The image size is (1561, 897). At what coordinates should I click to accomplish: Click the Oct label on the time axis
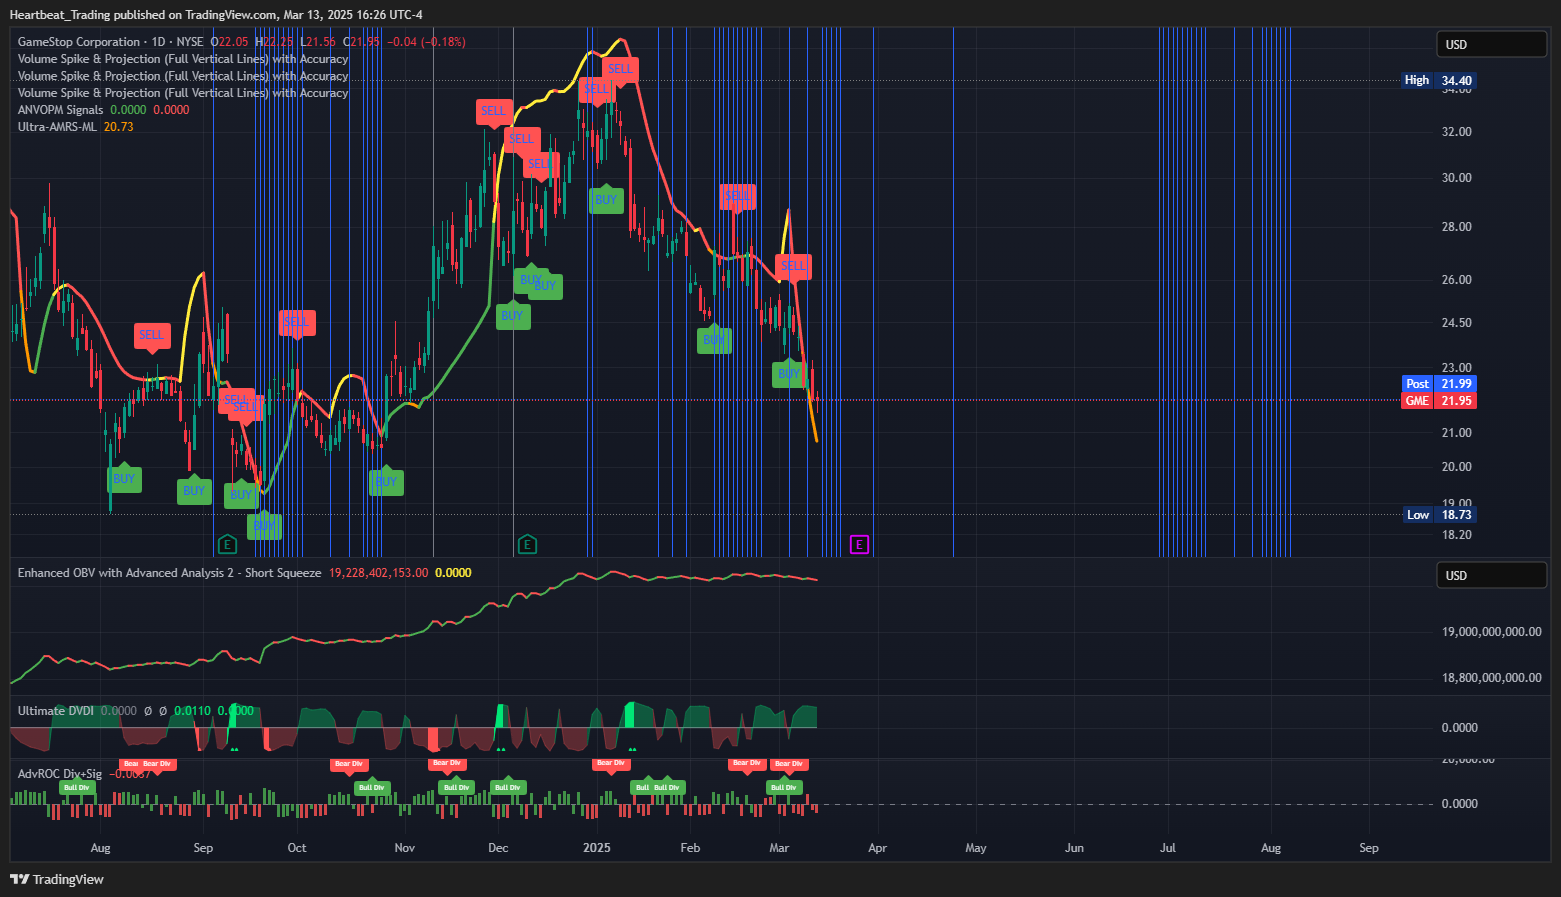297,848
